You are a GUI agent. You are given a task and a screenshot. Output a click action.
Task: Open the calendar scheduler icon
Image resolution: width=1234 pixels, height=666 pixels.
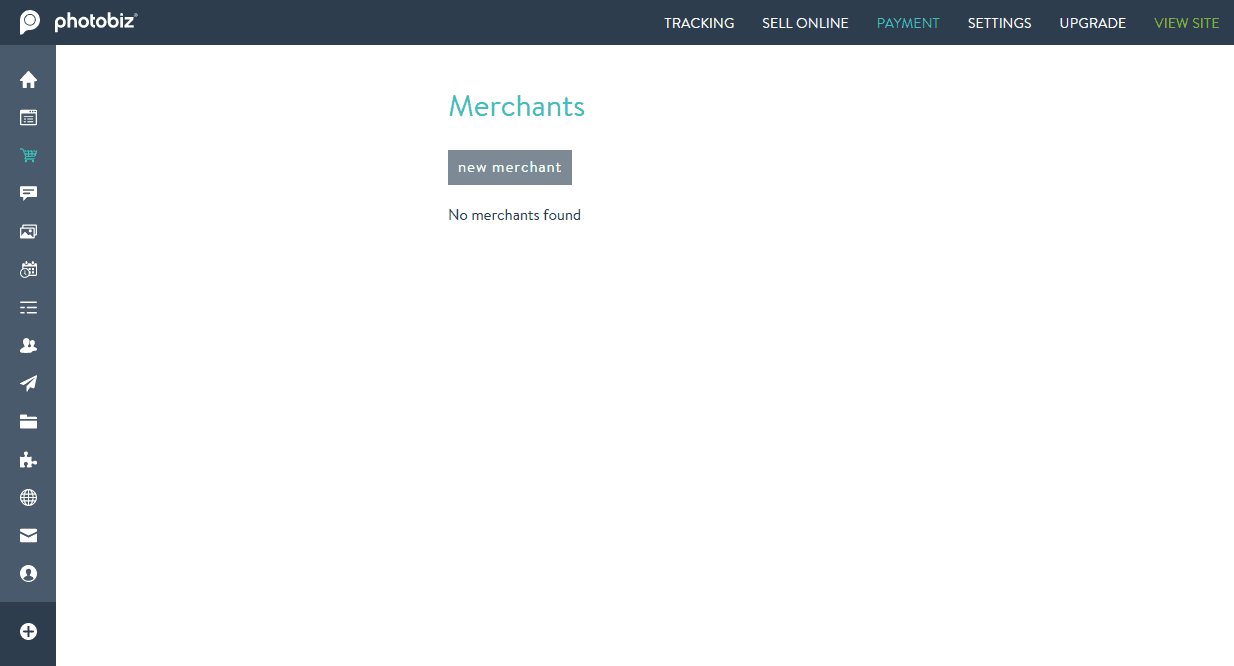27,269
